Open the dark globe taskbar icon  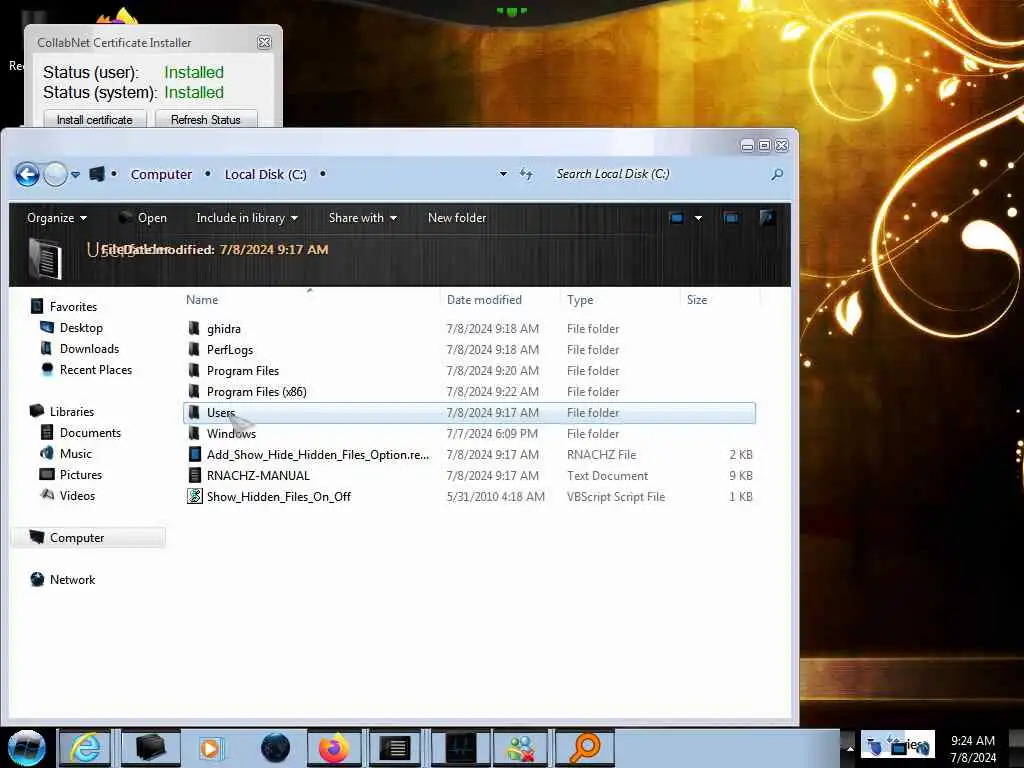[275, 748]
